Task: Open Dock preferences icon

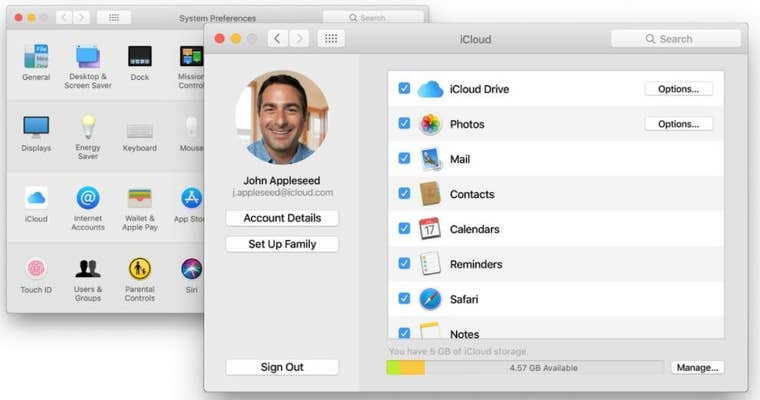Action: coord(140,56)
